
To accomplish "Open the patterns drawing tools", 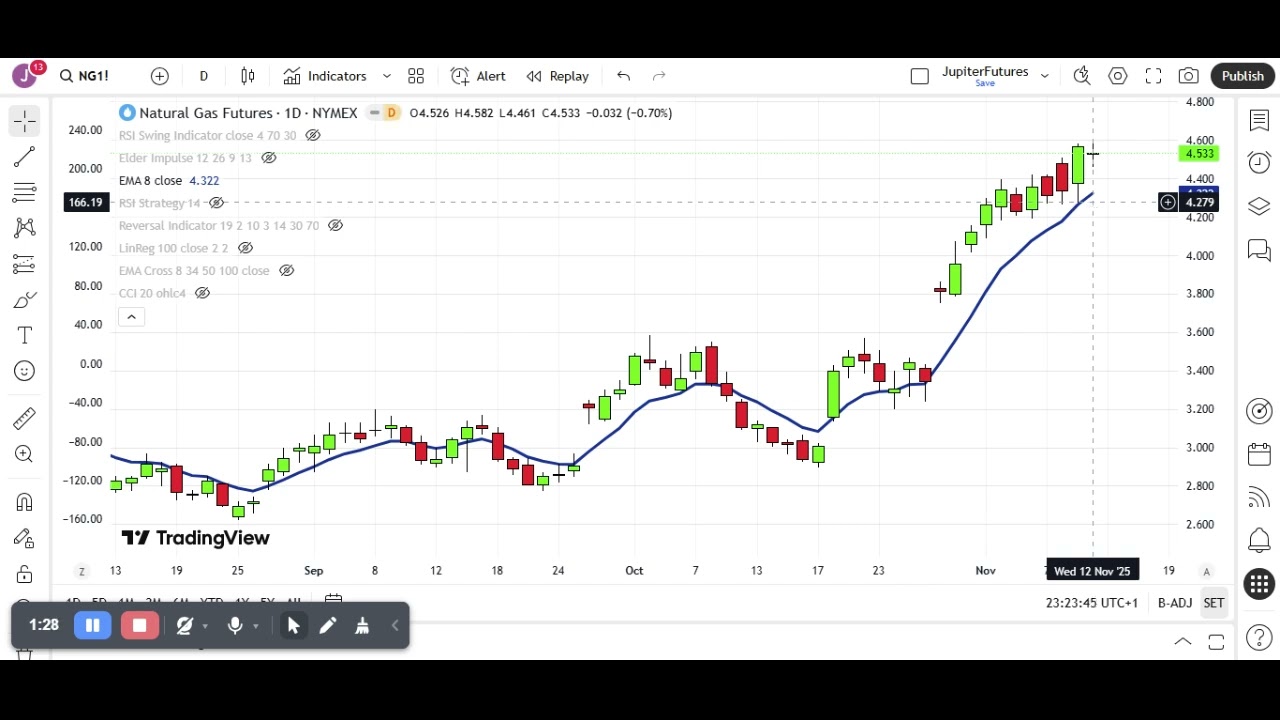I will [25, 228].
